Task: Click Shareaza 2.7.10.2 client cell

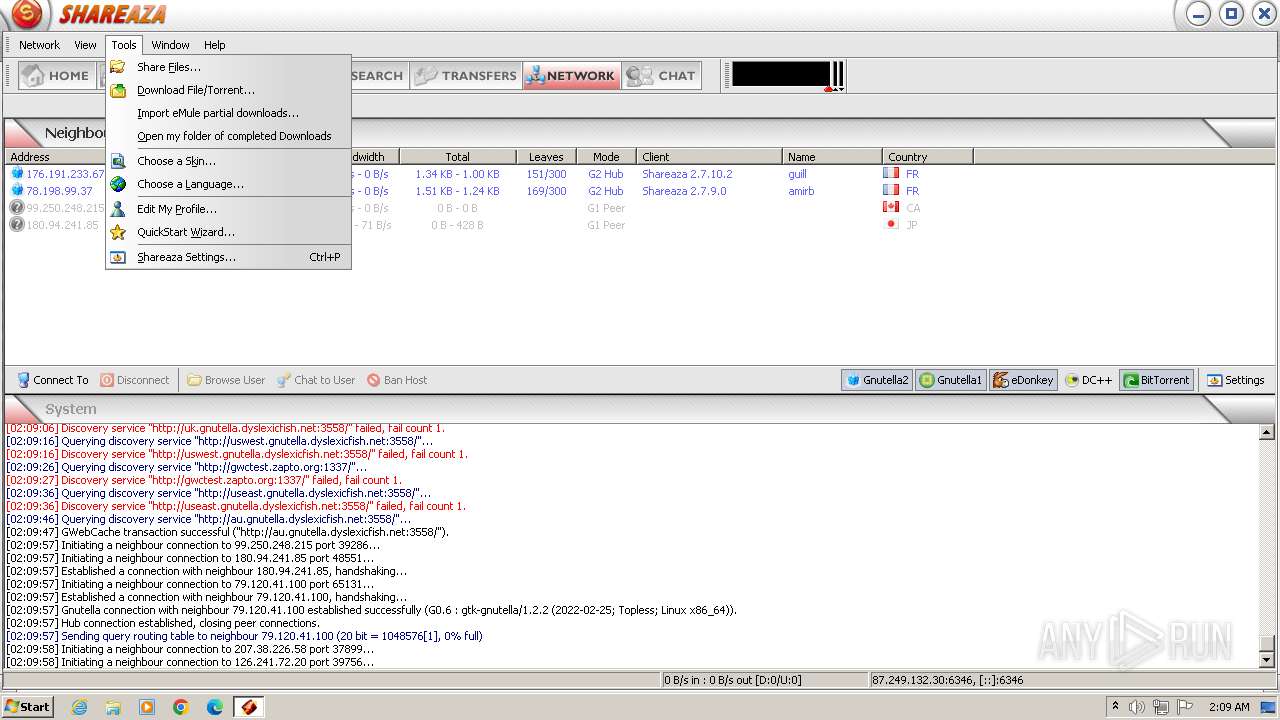Action: pyautogui.click(x=687, y=174)
